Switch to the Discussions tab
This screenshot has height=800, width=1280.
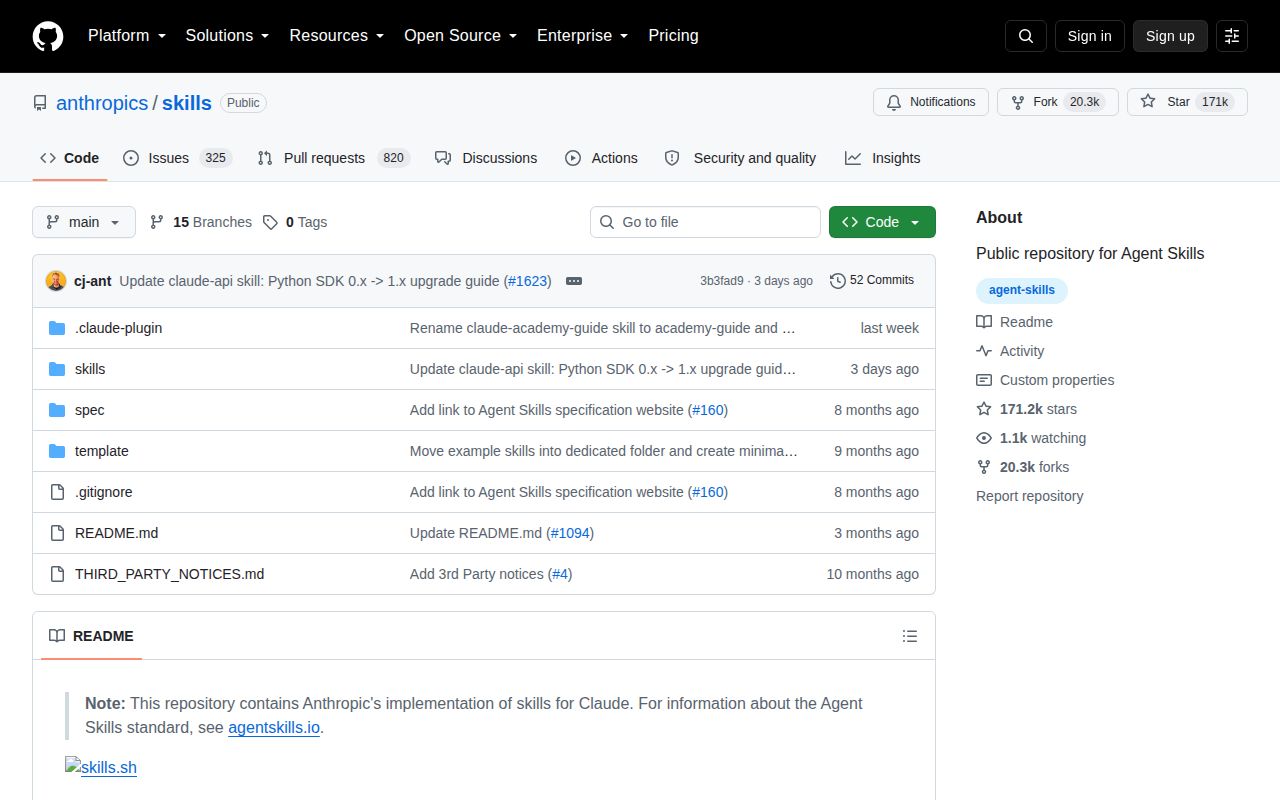coord(486,158)
